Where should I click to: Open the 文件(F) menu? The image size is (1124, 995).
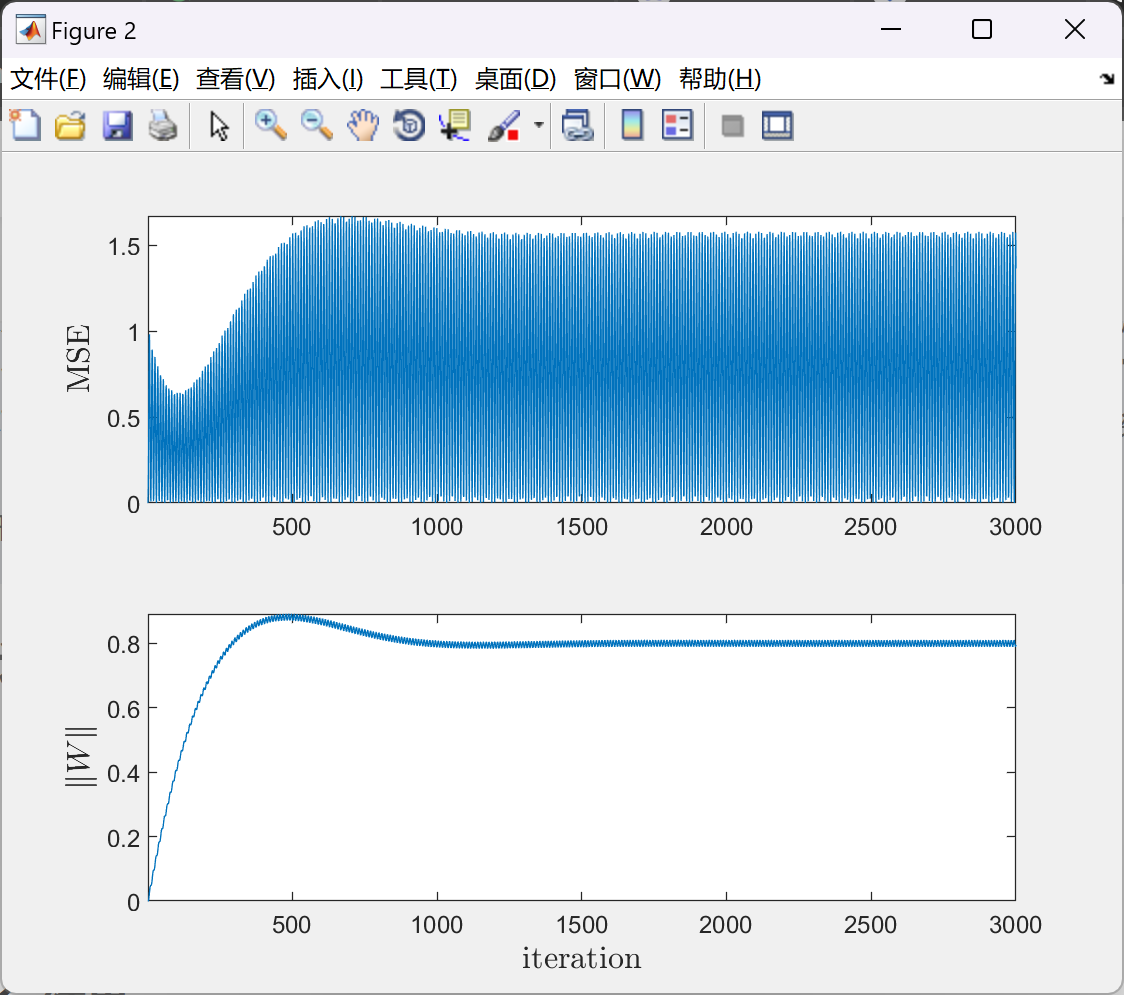point(48,79)
